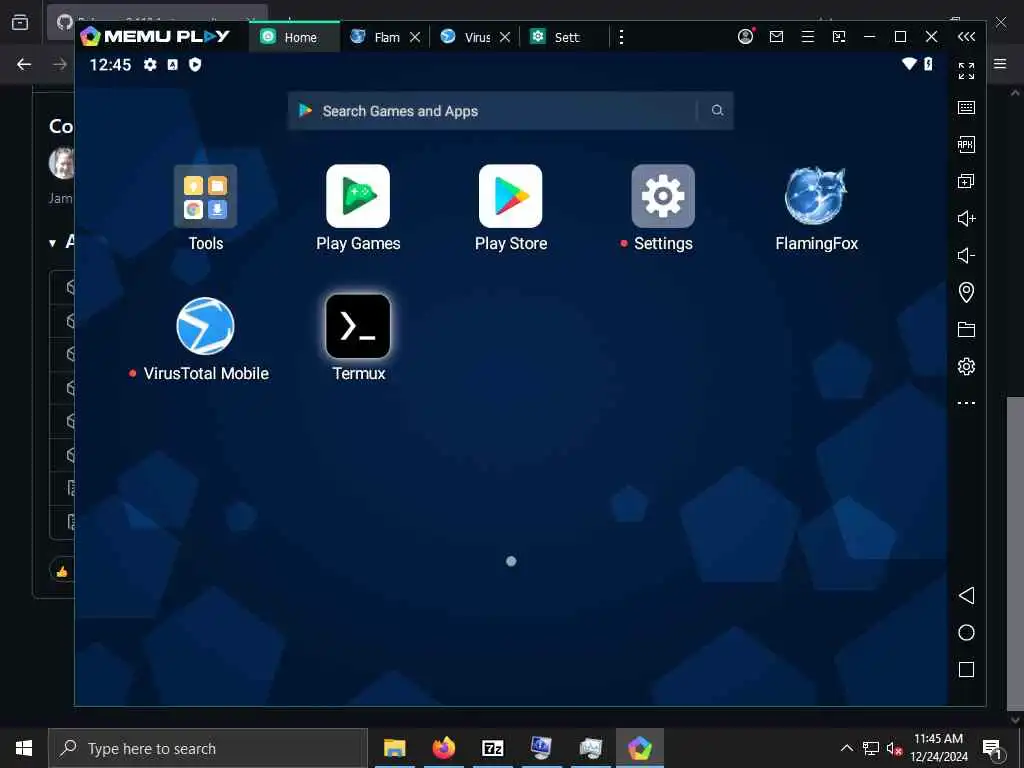1024x768 pixels.
Task: Click the settings gear in Android status bar
Action: 150,64
